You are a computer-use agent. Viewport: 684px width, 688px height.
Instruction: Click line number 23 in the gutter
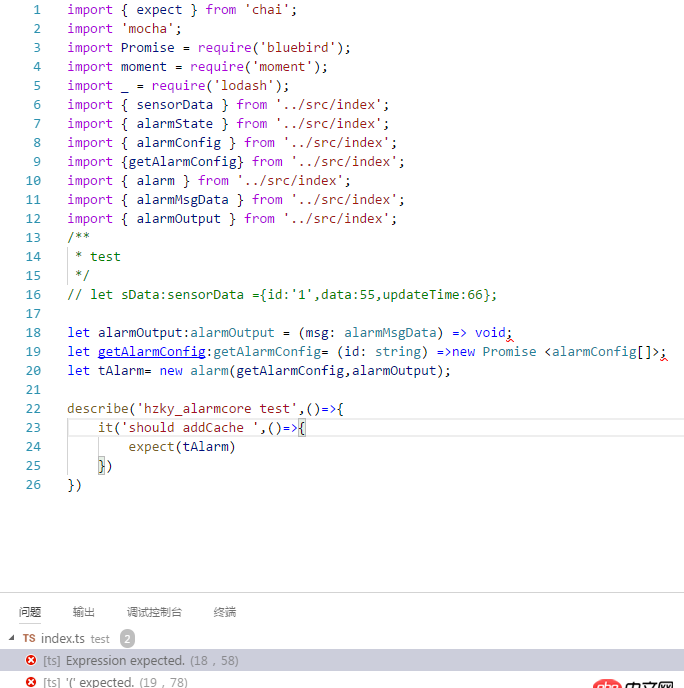pos(33,427)
